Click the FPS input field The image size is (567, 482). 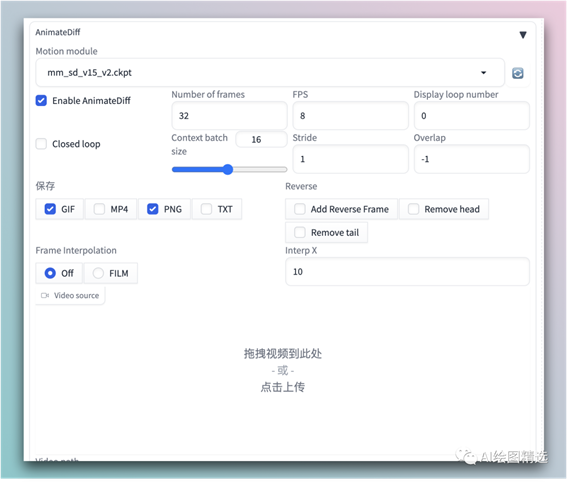pos(350,116)
